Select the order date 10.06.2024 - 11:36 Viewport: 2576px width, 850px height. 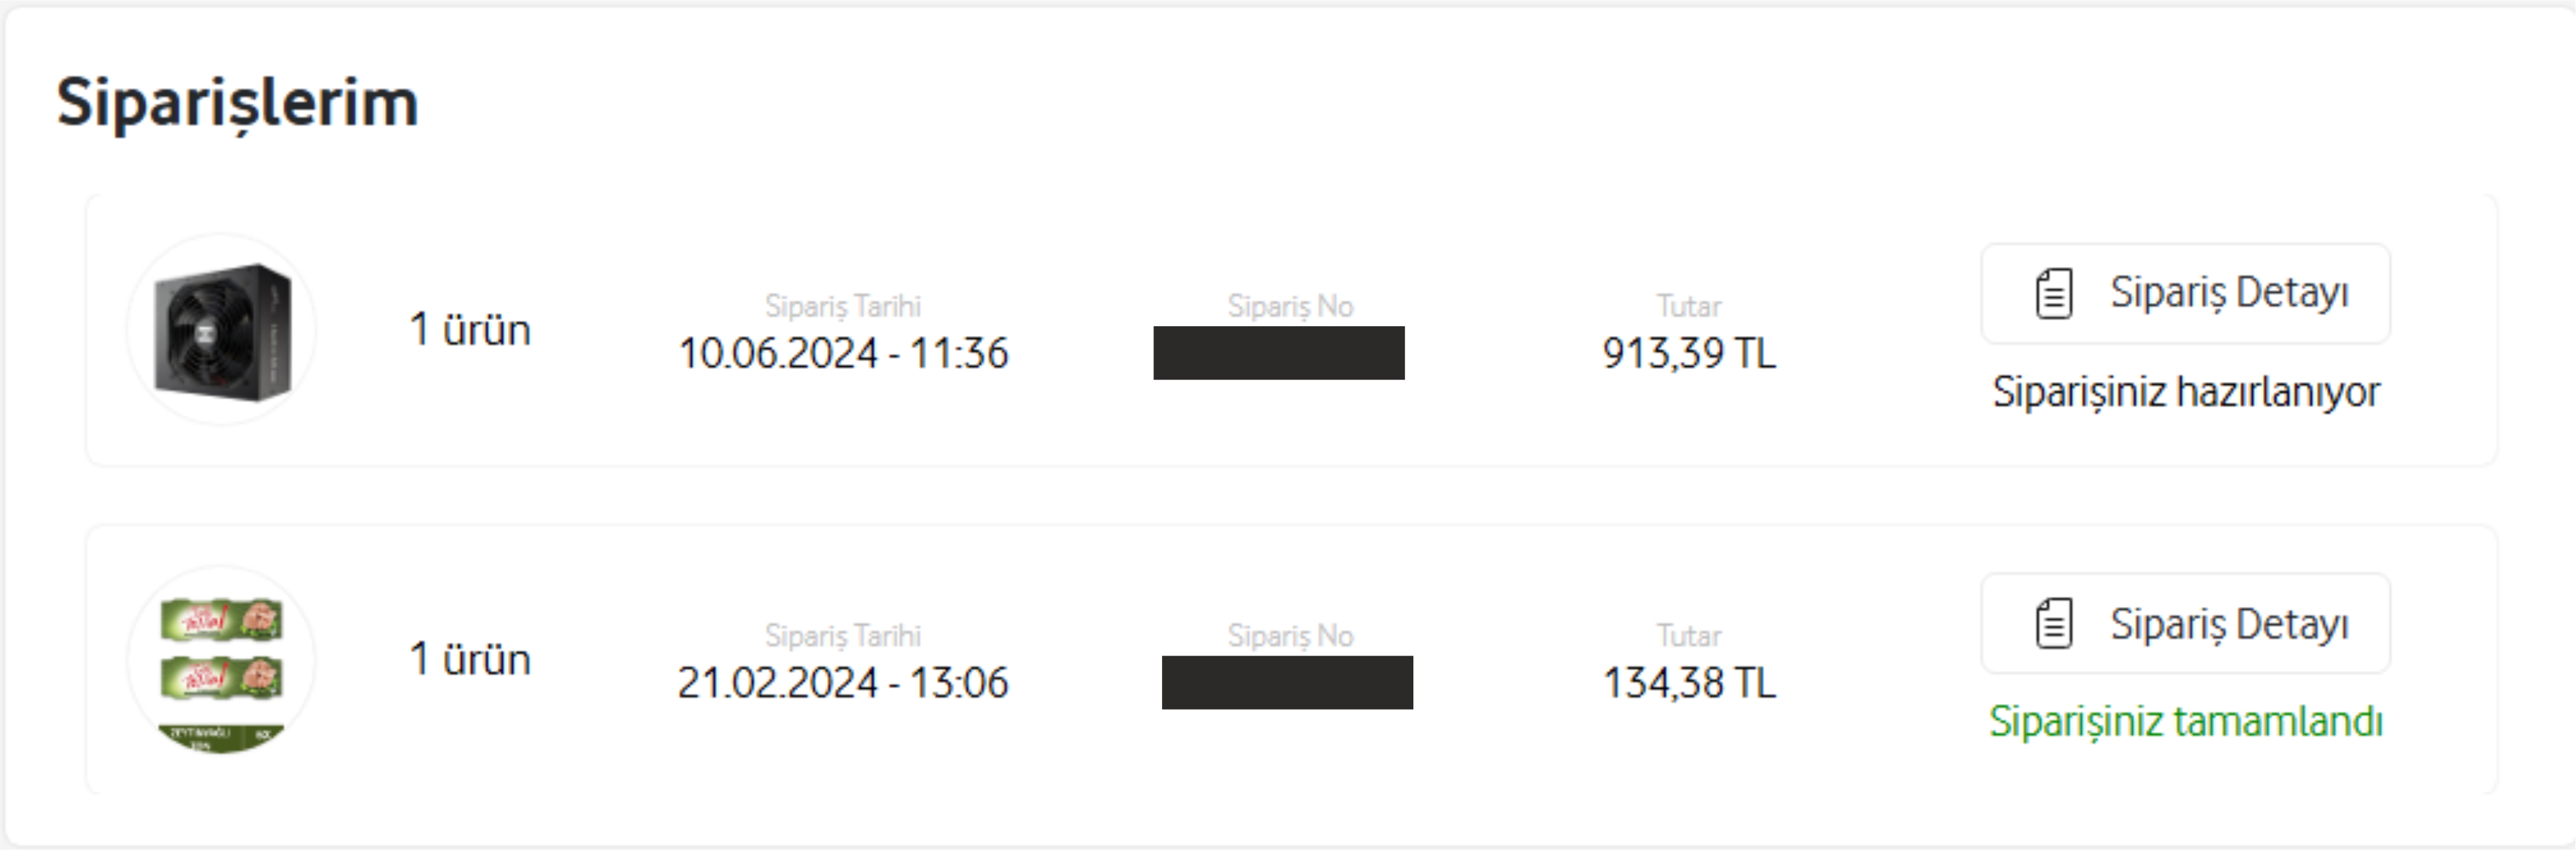pos(843,353)
